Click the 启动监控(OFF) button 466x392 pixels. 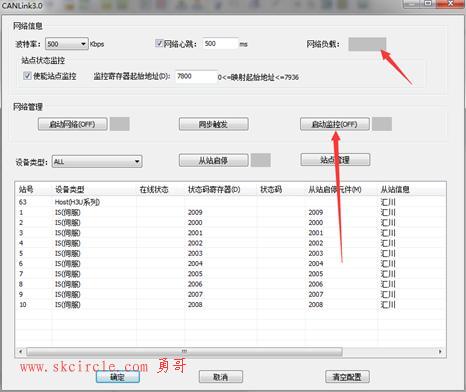[335, 124]
